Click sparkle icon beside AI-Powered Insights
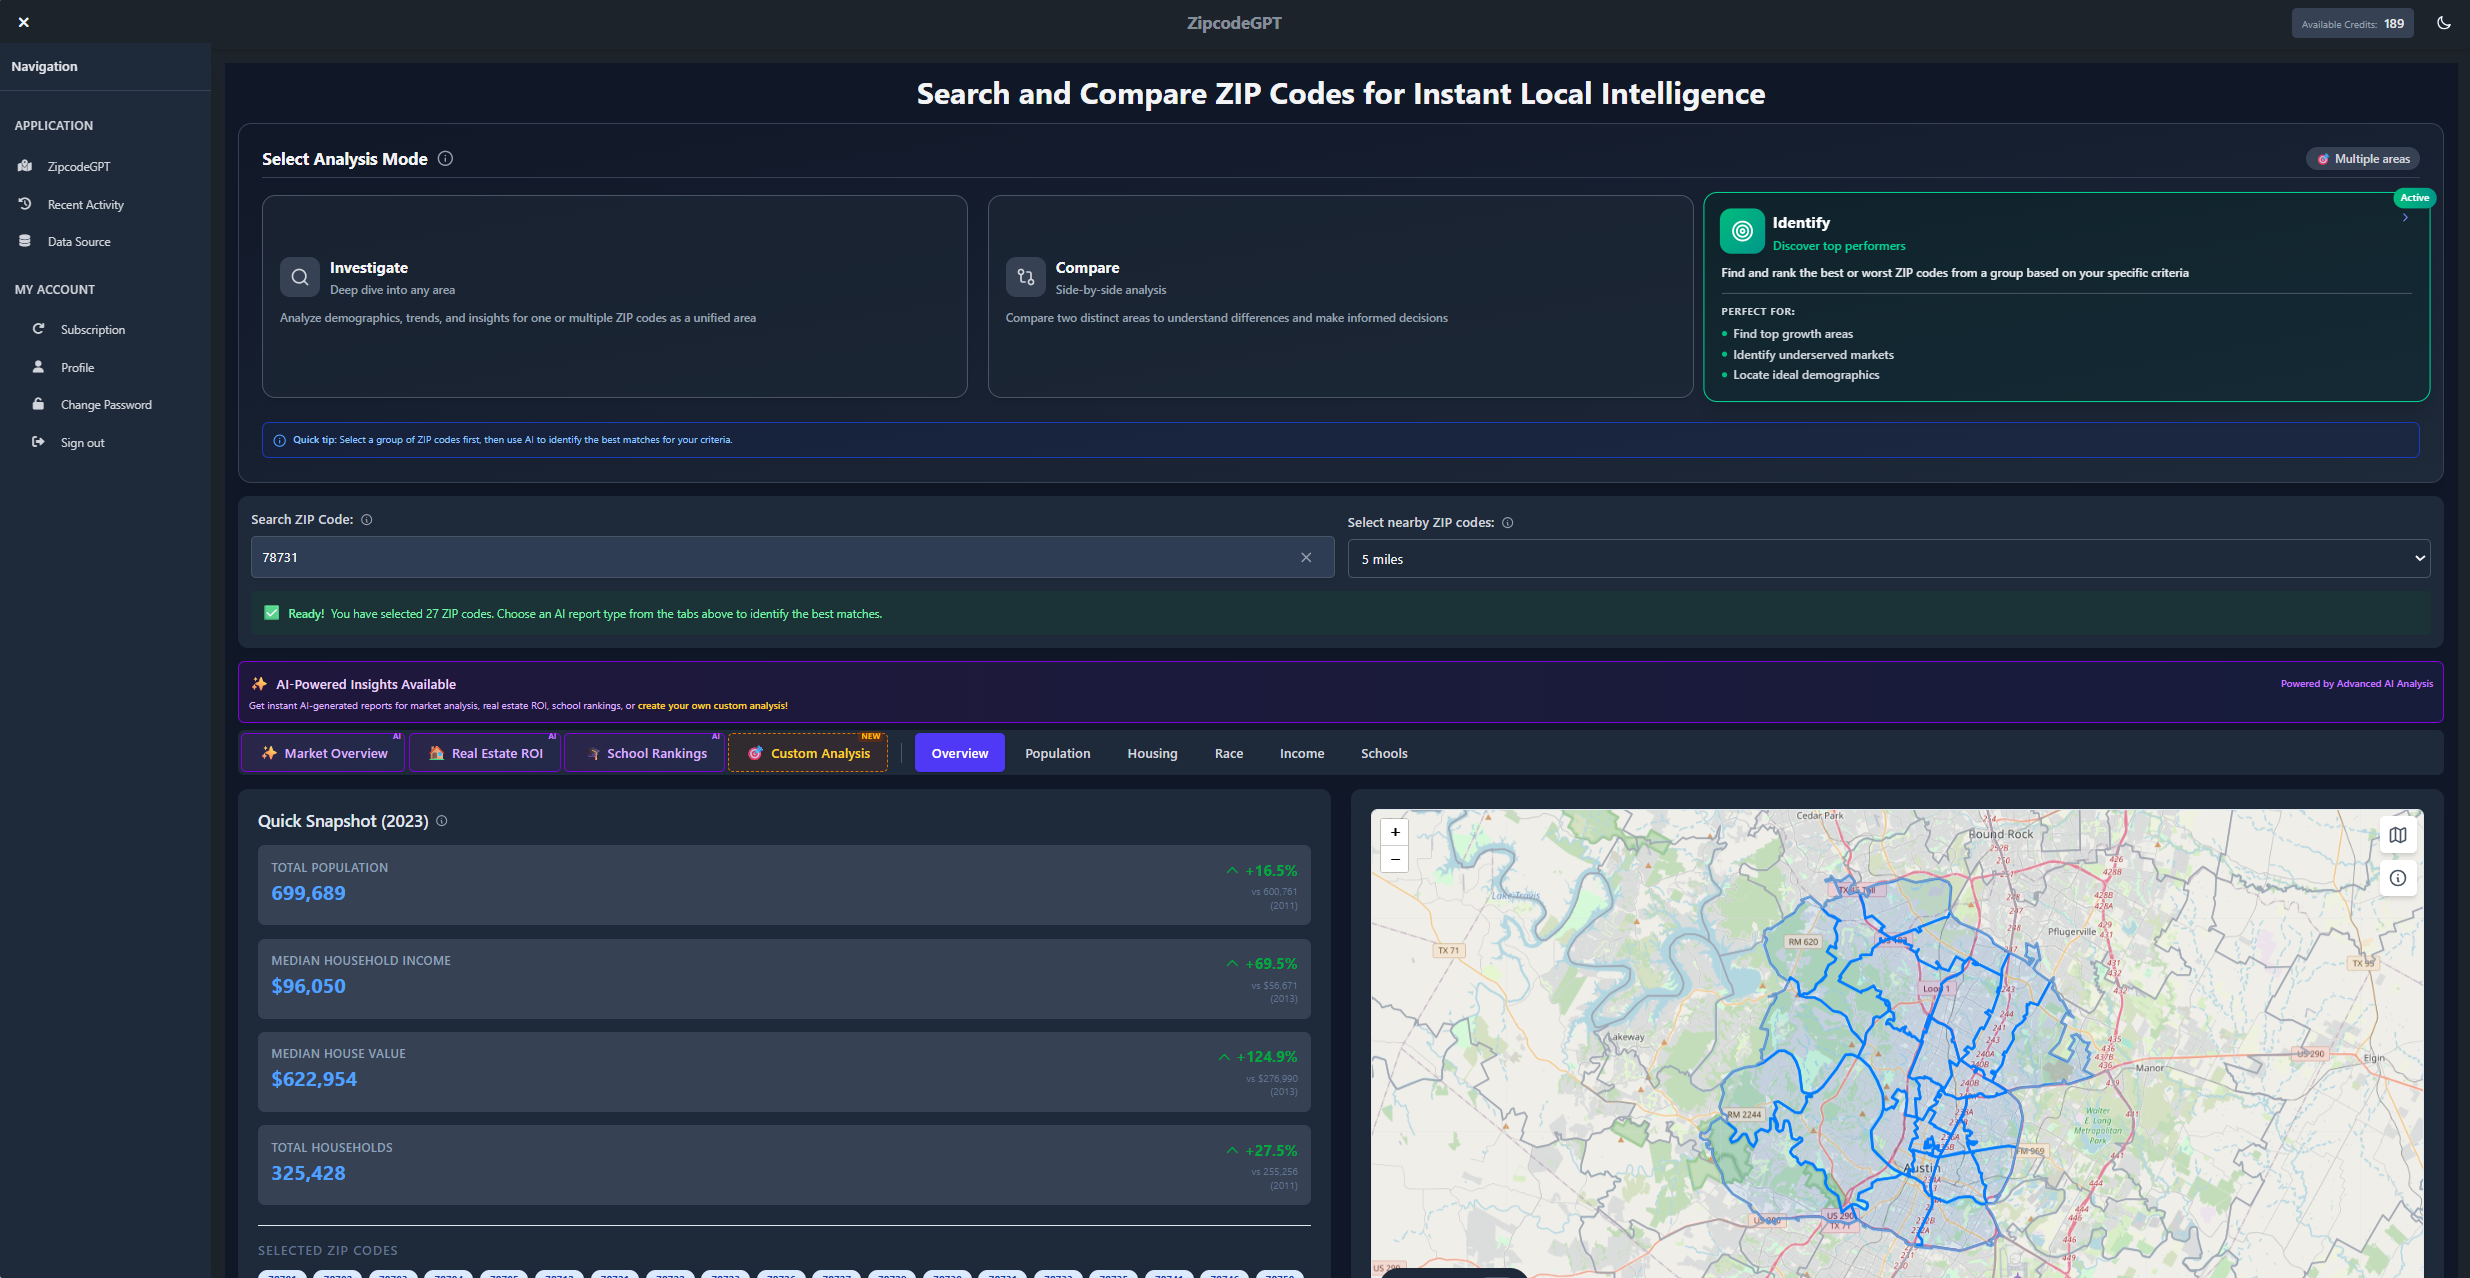The width and height of the screenshot is (2470, 1278). tap(259, 684)
